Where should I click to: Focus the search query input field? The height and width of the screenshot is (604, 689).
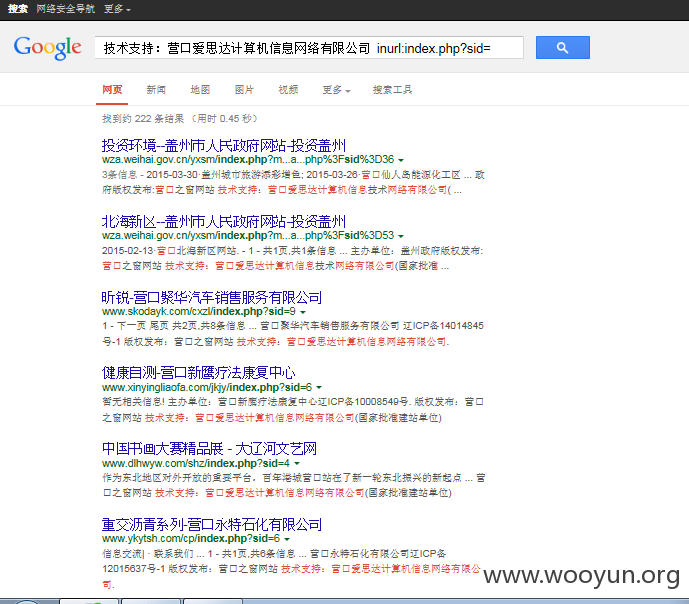(309, 47)
